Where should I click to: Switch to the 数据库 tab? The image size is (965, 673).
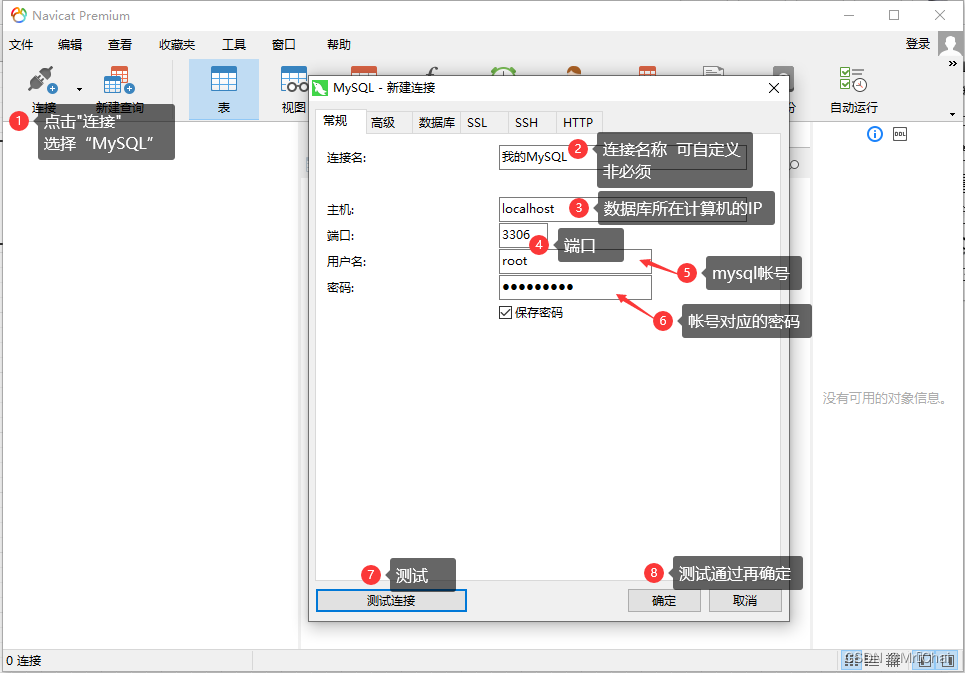[x=436, y=123]
